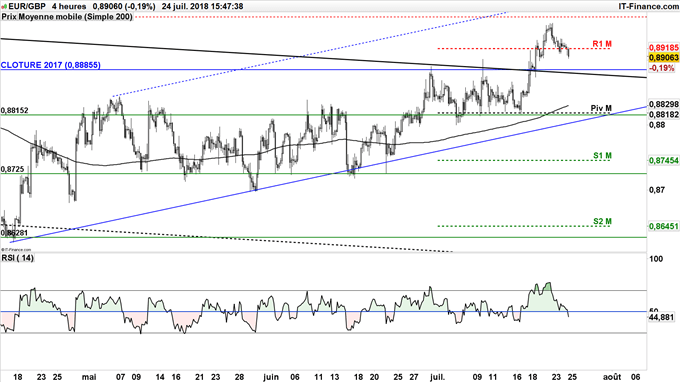This screenshot has height=382, width=680.
Task: Select the juin marker on time axis
Action: (271, 377)
